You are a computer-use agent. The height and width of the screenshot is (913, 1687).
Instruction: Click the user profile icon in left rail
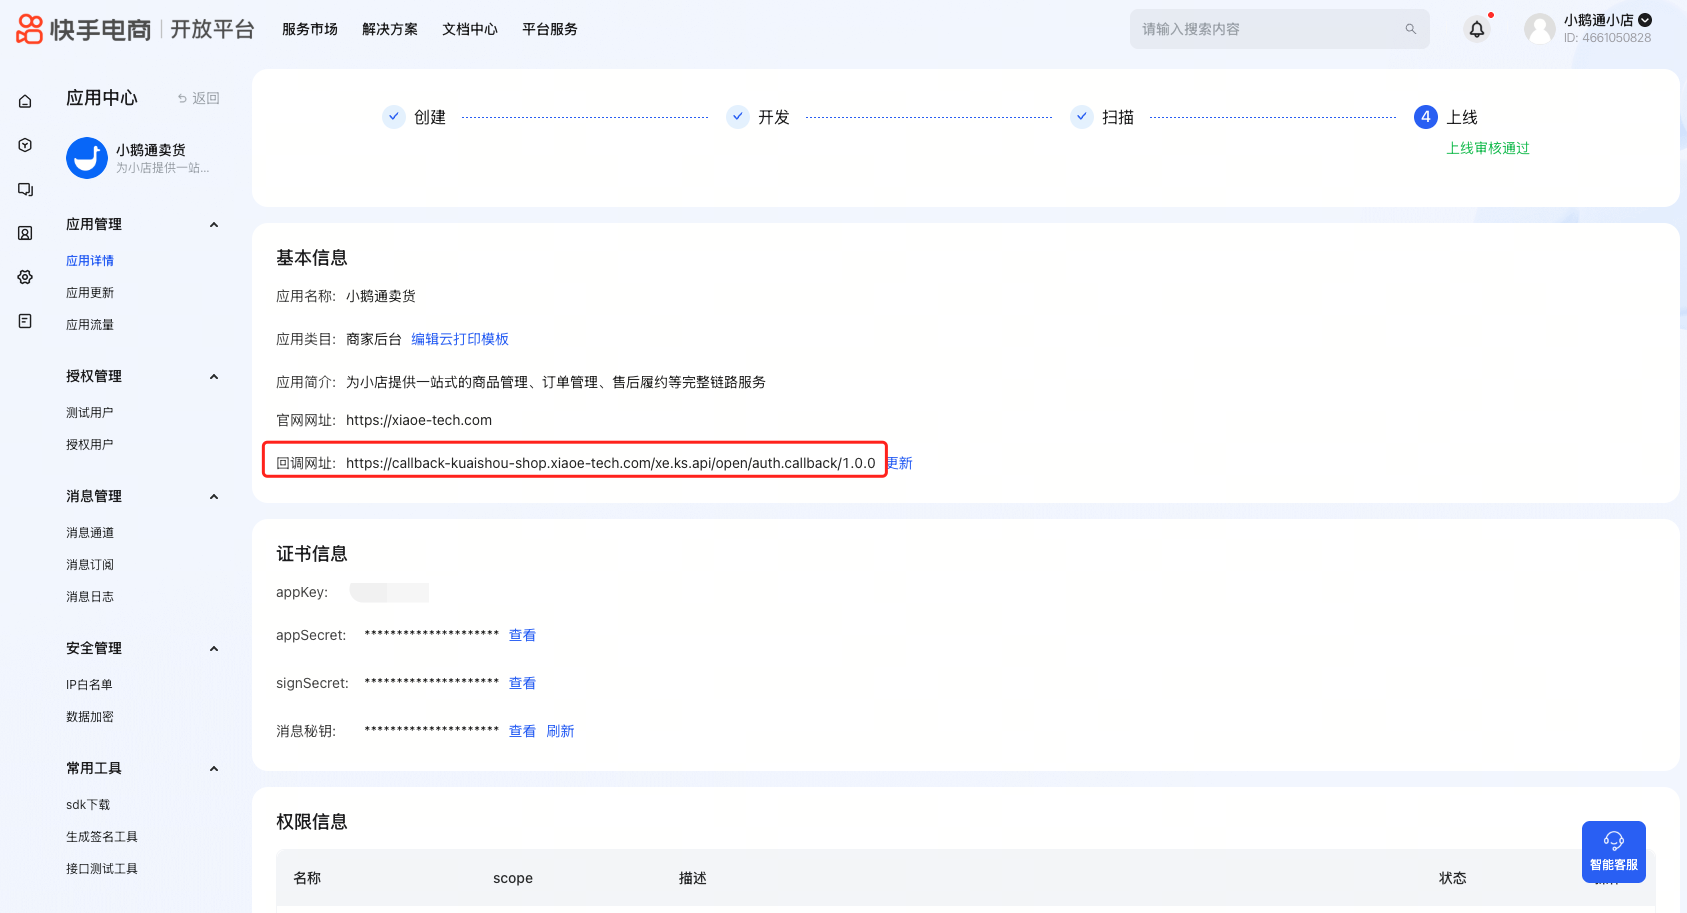(x=25, y=233)
